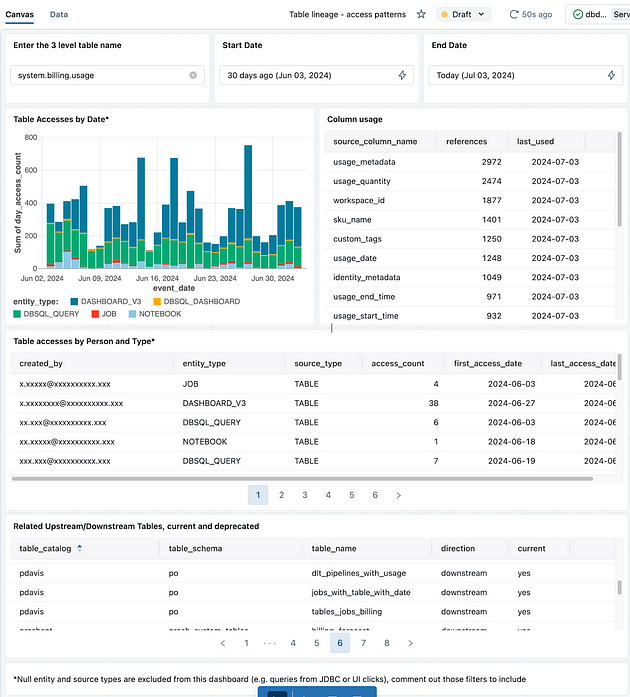This screenshot has height=697, width=630.
Task: Toggle NOTEBOOK legend series
Action: pos(155,314)
